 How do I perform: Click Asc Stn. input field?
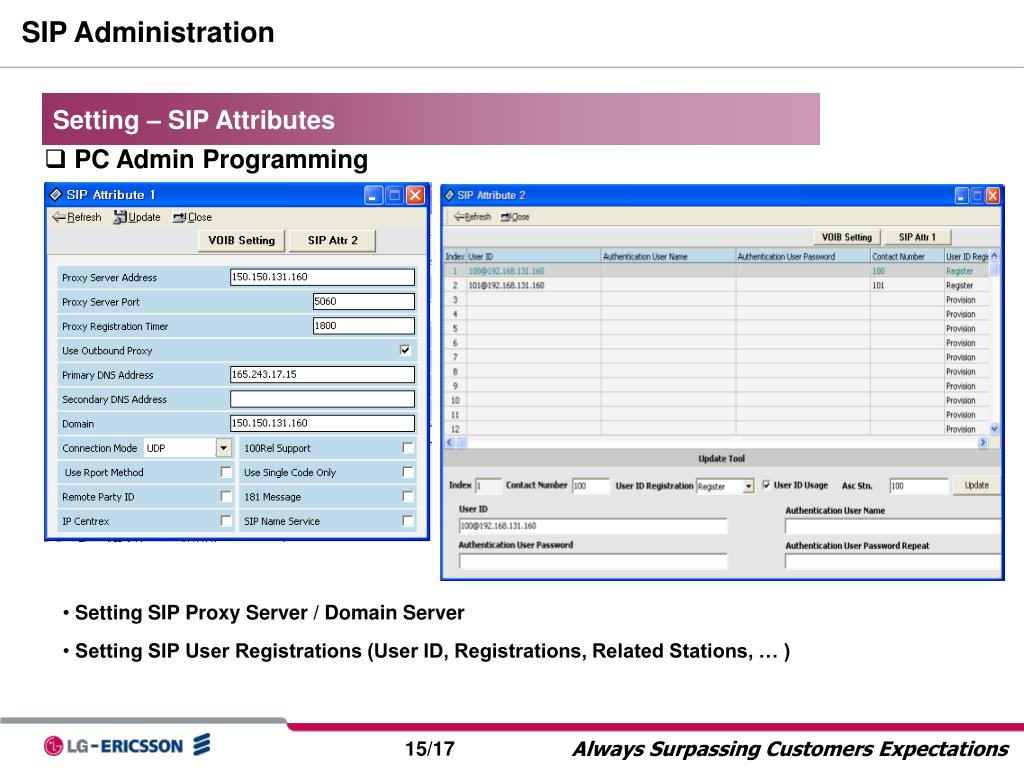[918, 486]
